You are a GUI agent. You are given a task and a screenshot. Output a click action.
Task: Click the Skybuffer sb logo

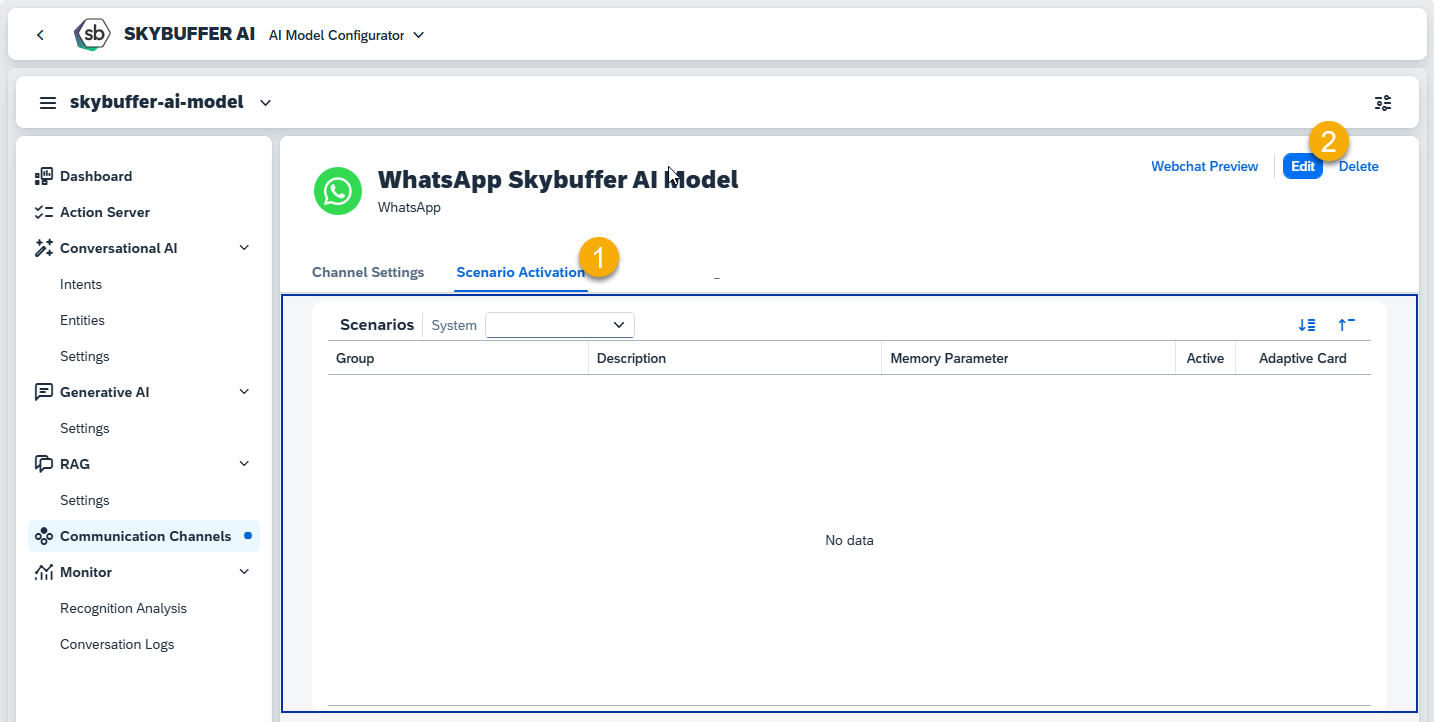(93, 34)
